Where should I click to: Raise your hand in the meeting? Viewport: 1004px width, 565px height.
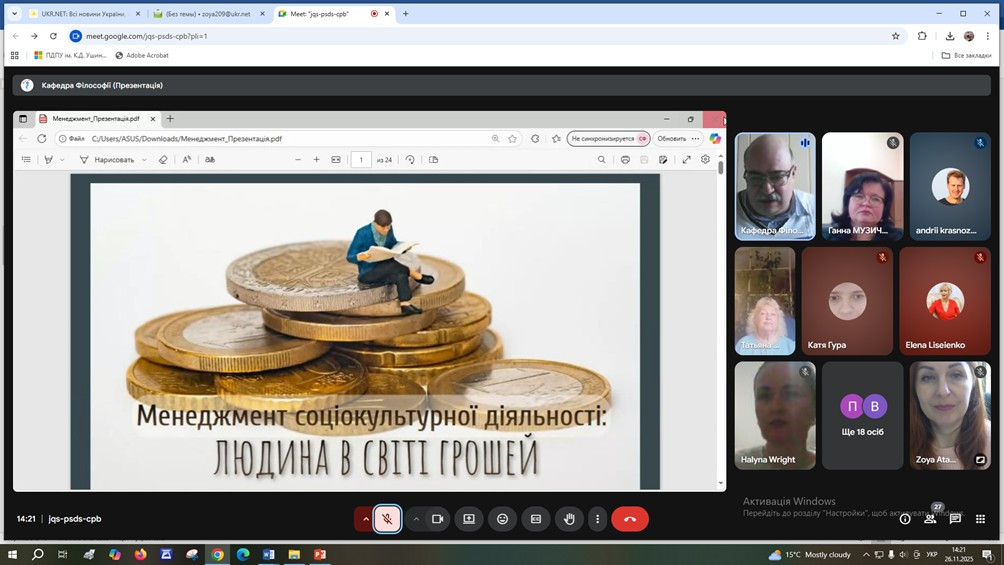(x=569, y=519)
